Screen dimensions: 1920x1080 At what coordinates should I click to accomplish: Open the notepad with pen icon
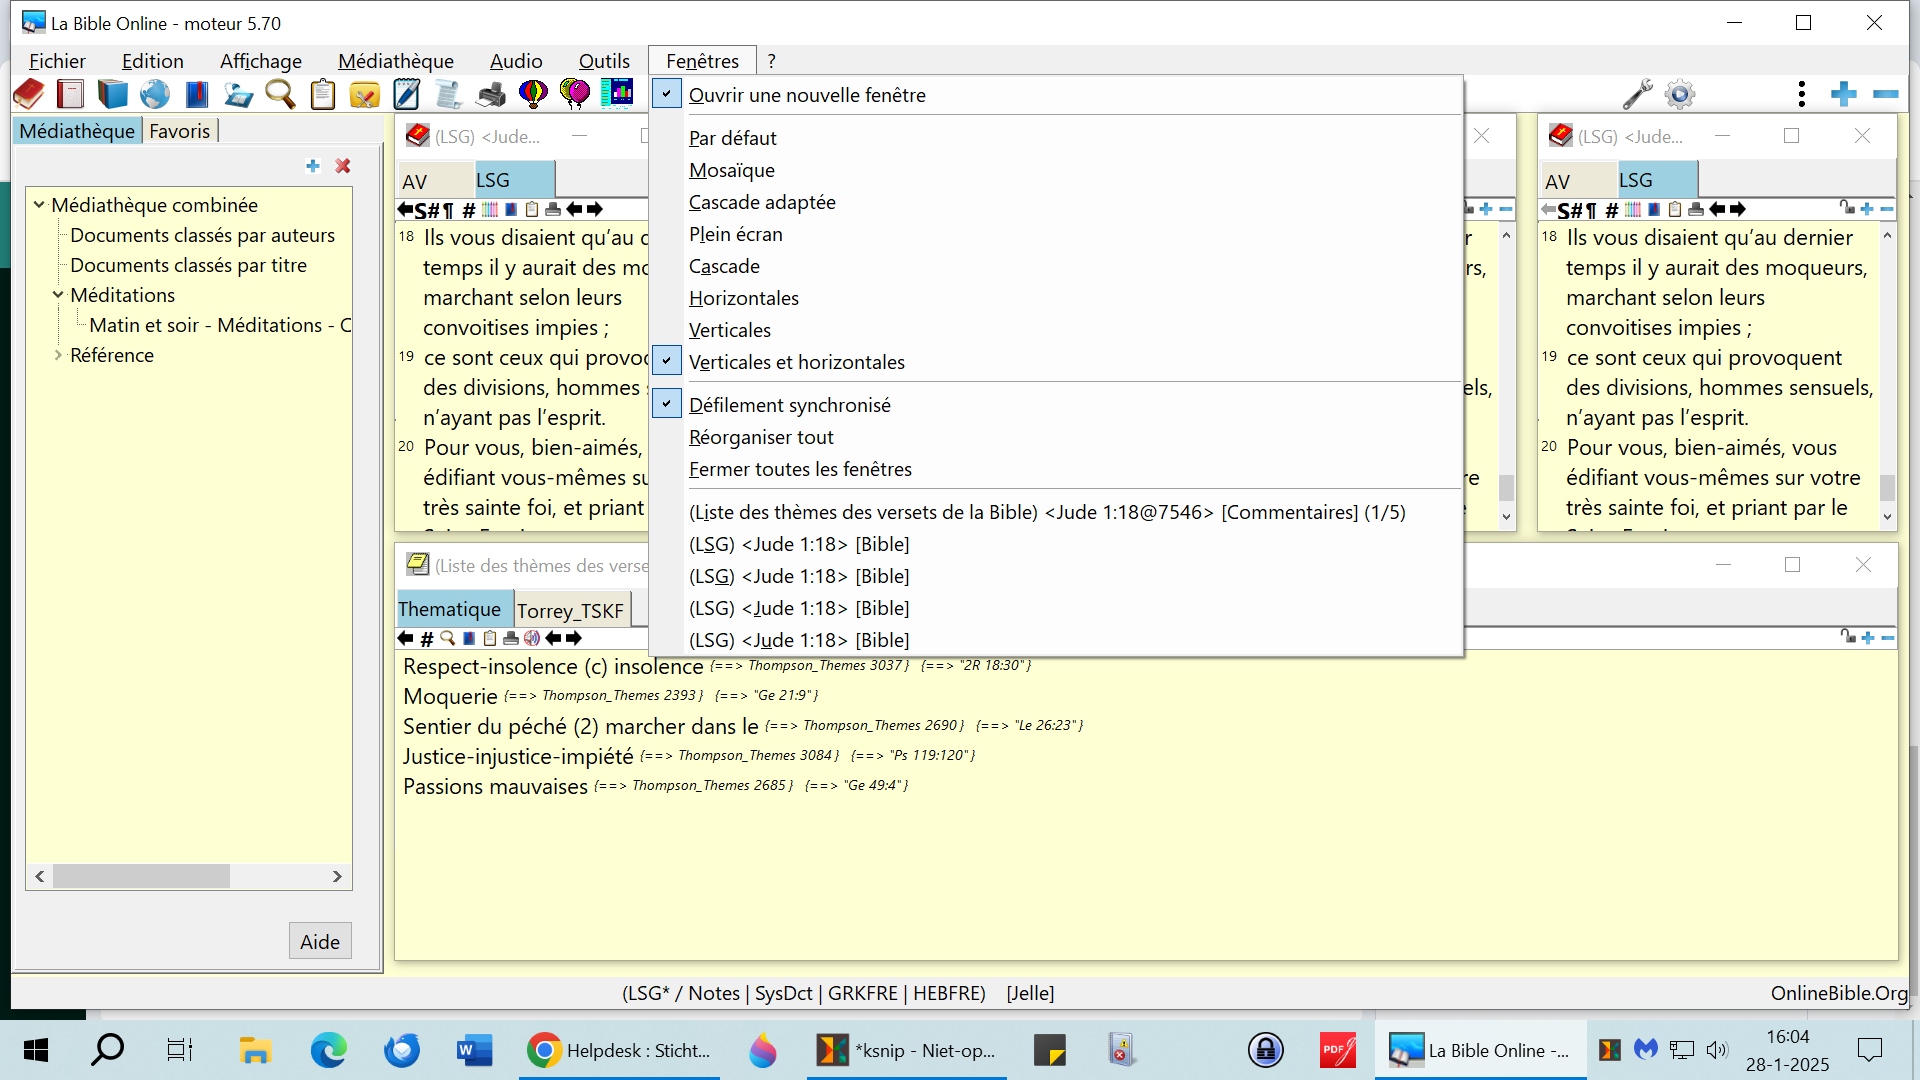pos(406,94)
